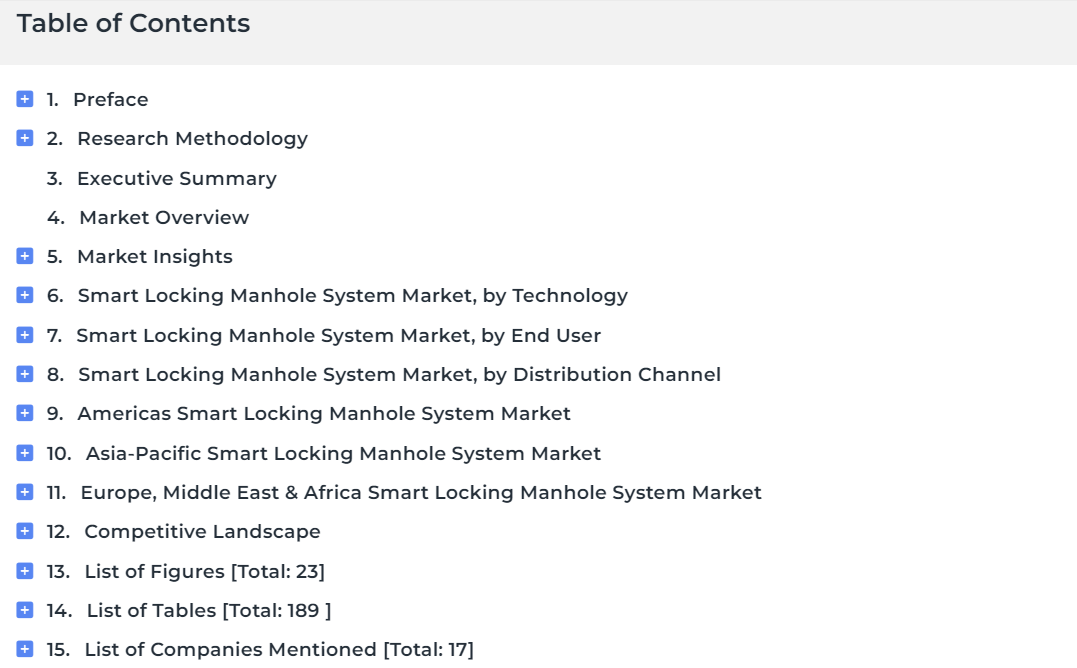Expand the Market Insights plus icon
Screen dimensions: 1077x668
click(x=25, y=256)
